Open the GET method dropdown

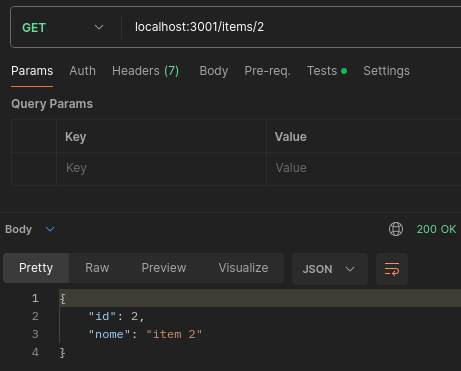pos(63,27)
